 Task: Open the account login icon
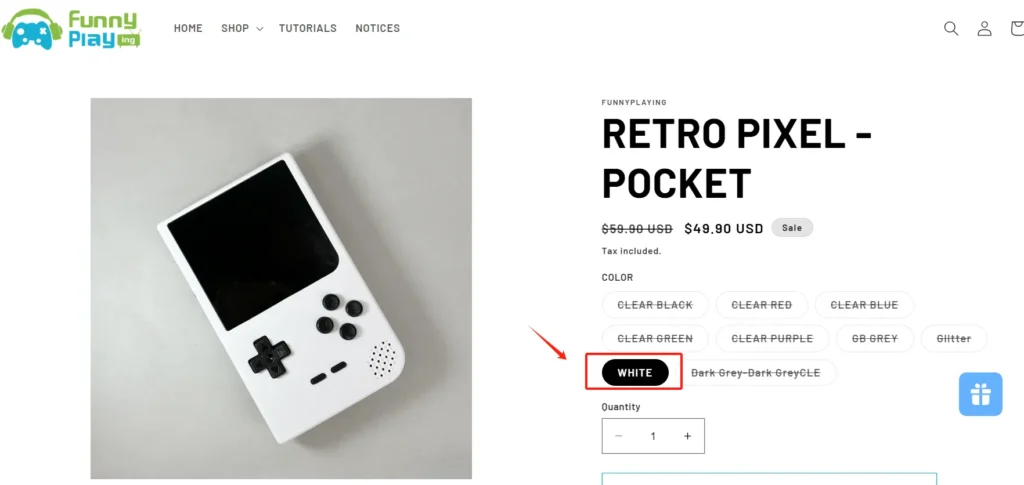984,28
